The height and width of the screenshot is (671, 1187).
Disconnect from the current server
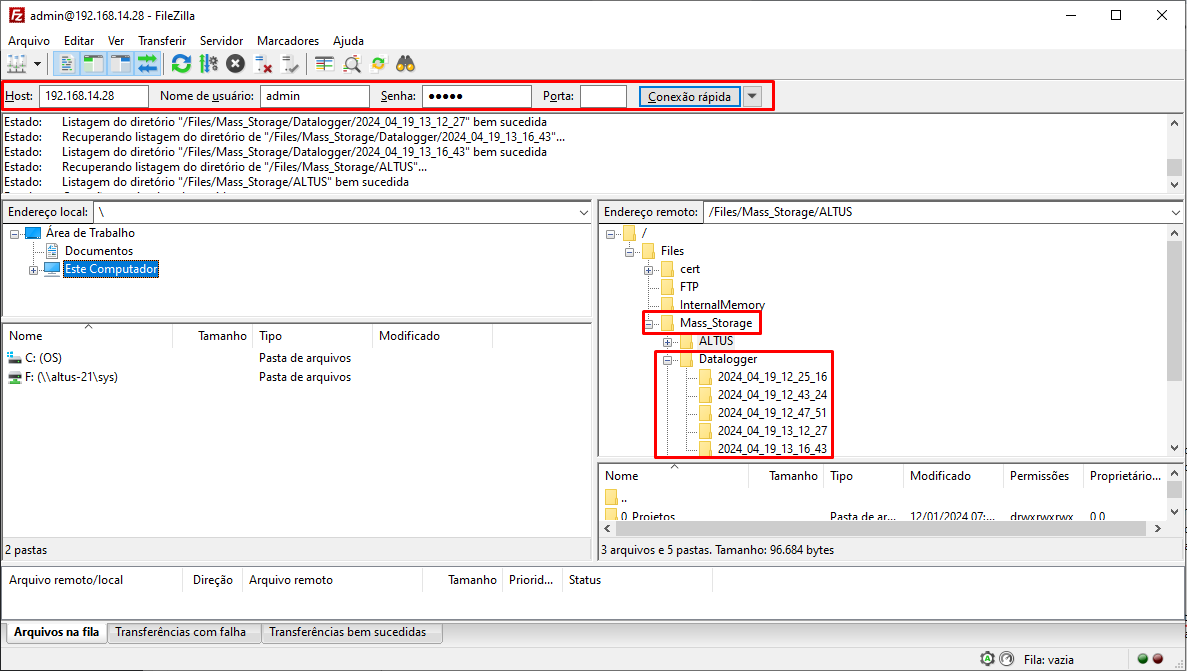[x=264, y=64]
